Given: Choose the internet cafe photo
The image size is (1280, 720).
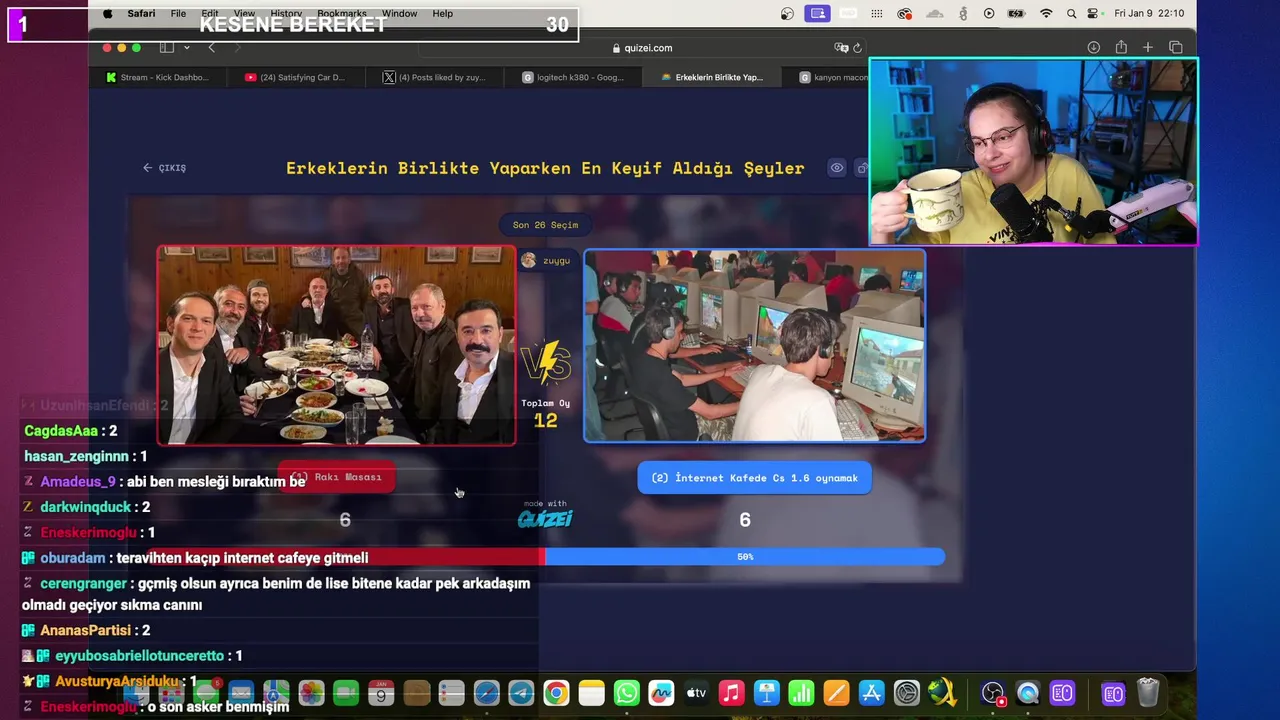Looking at the screenshot, I should [755, 345].
